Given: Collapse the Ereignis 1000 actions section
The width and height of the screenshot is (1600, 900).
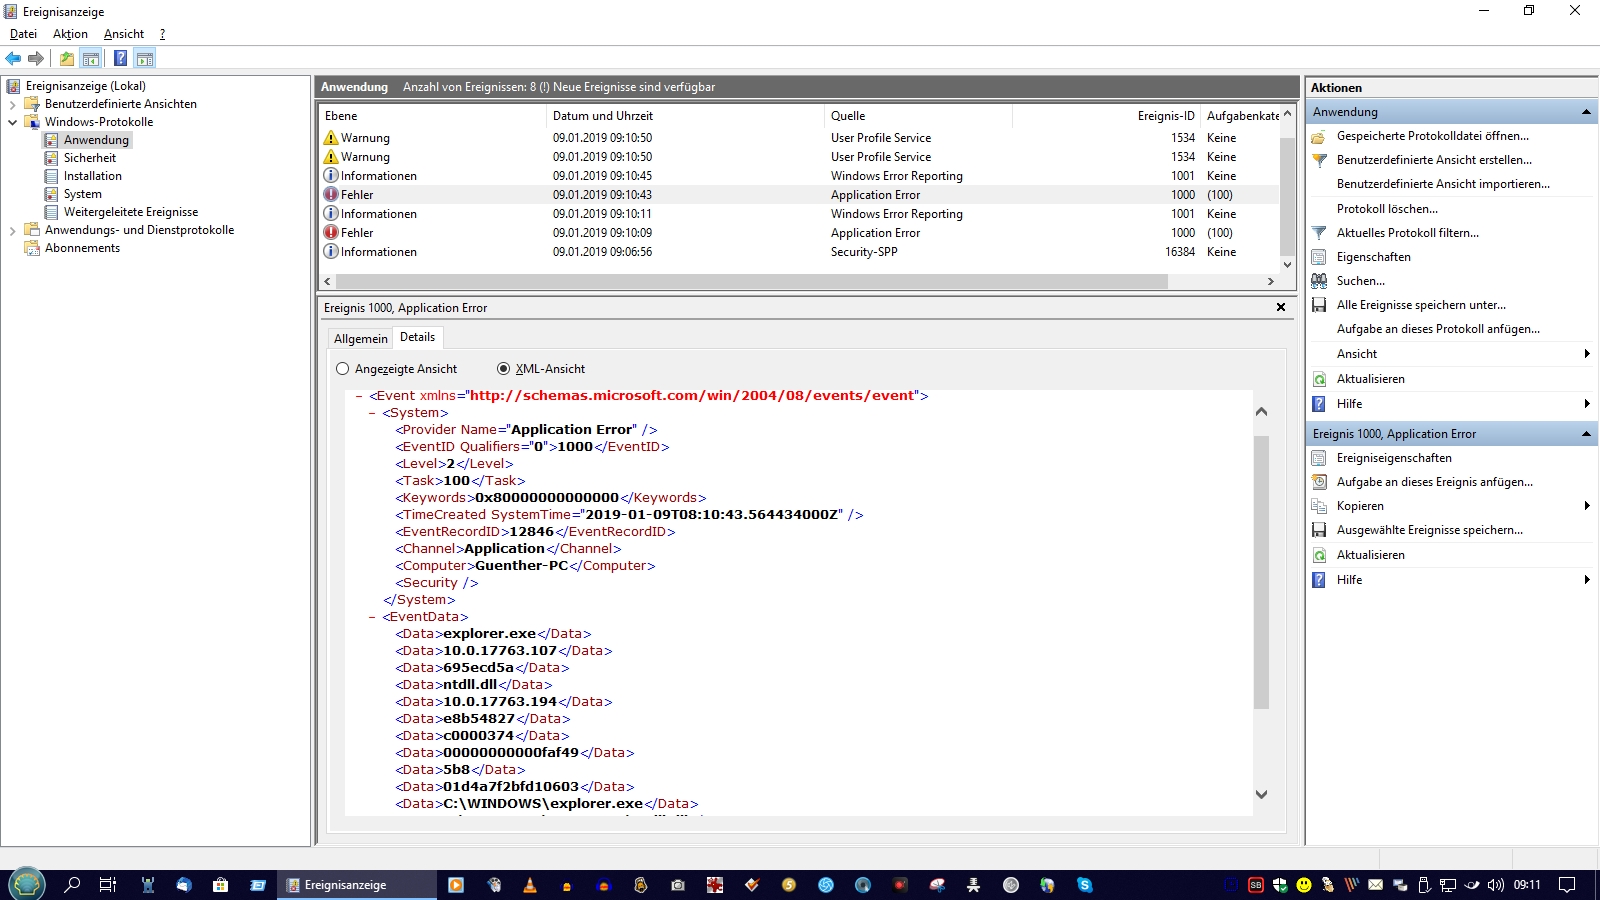Looking at the screenshot, I should 1586,434.
